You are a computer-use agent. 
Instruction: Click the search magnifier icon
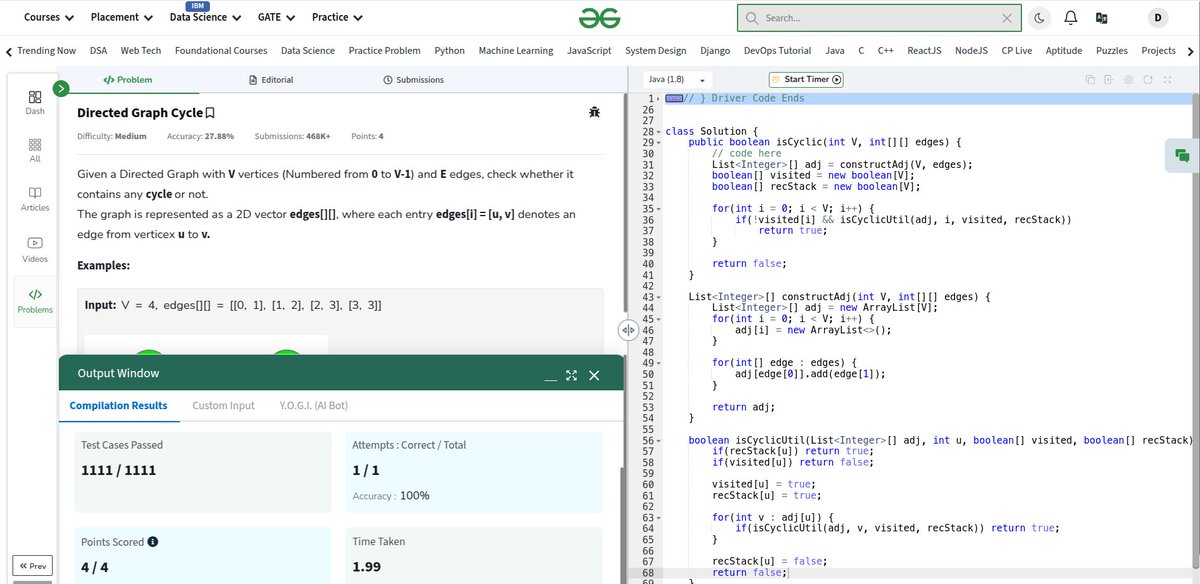point(751,18)
